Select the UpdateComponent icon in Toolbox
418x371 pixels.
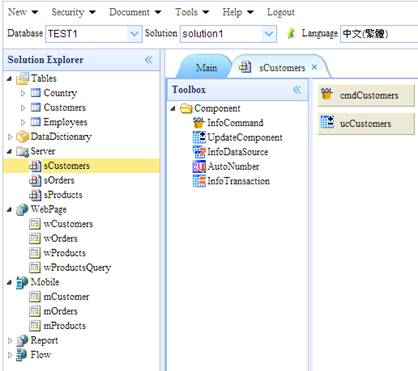pos(199,137)
